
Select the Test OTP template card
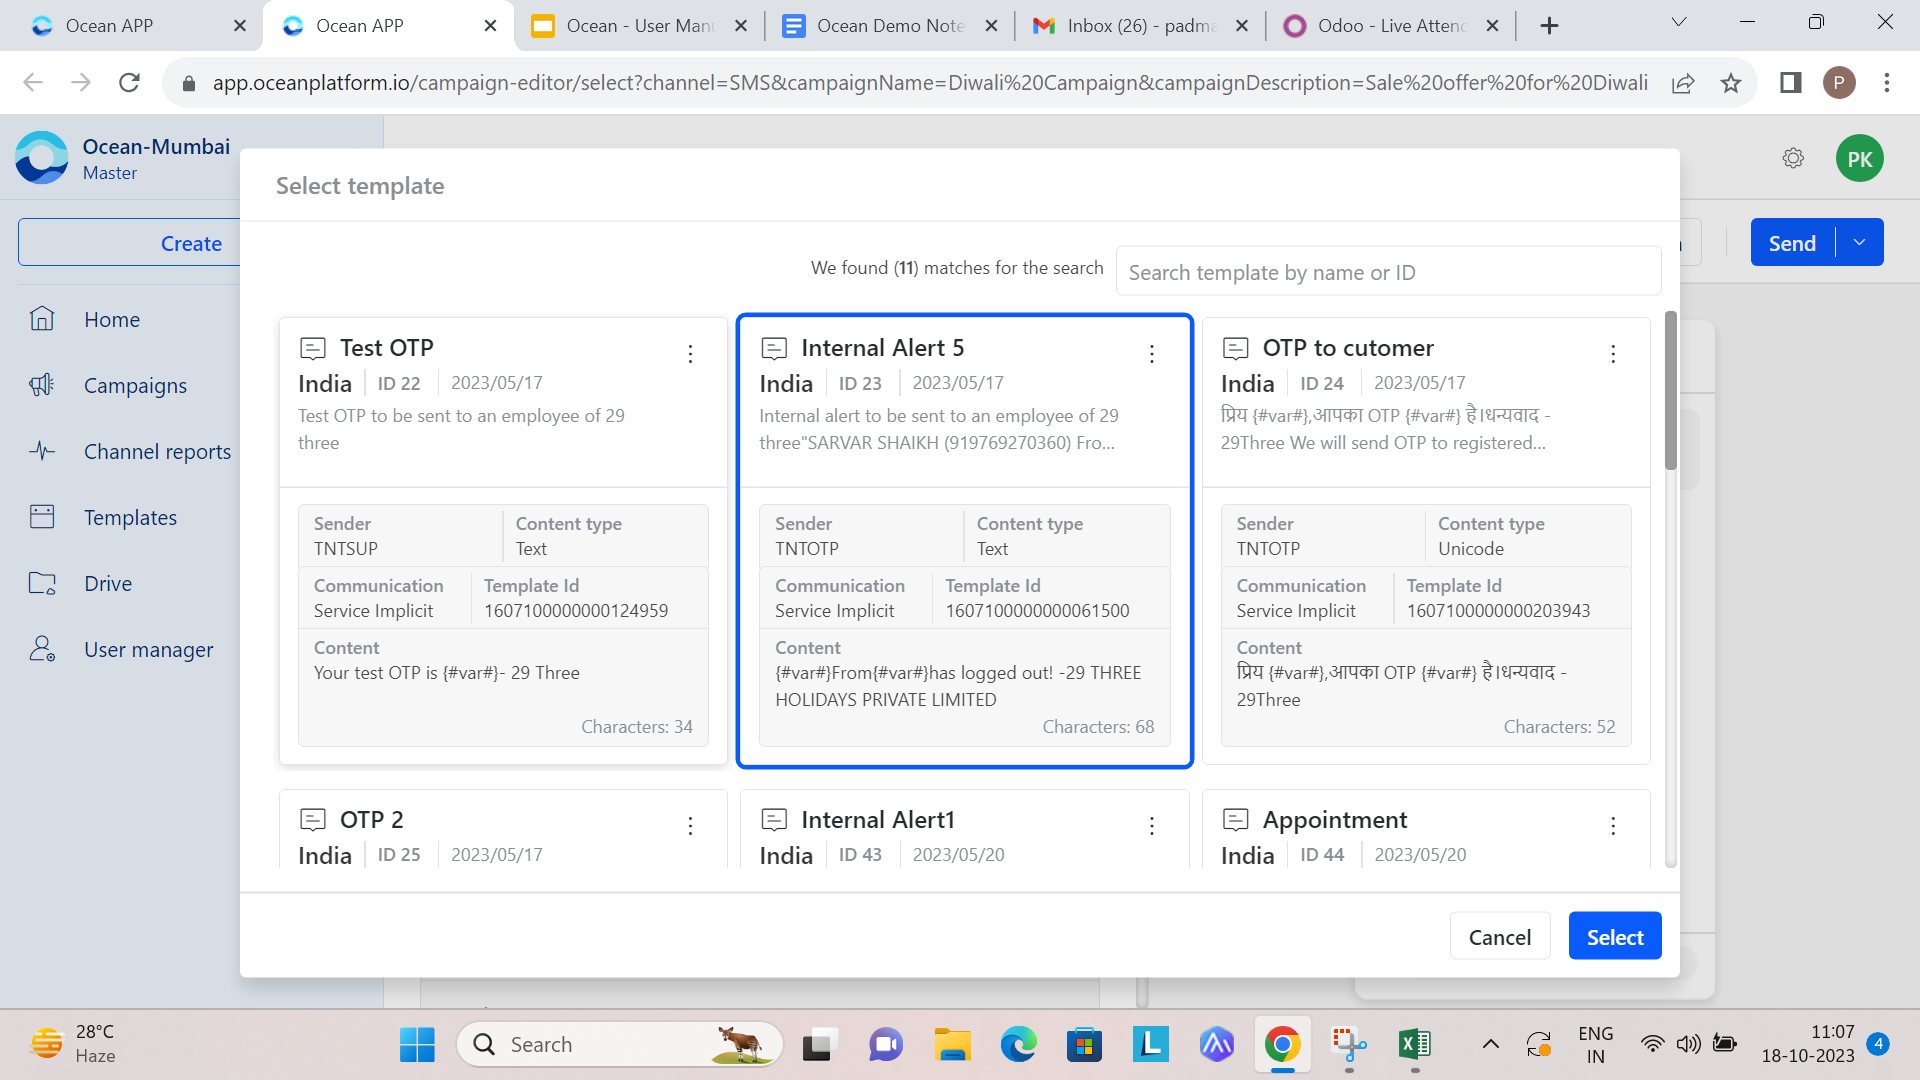point(503,541)
